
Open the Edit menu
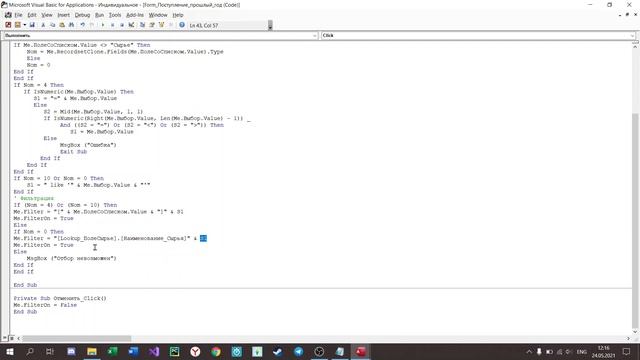(x=32, y=15)
